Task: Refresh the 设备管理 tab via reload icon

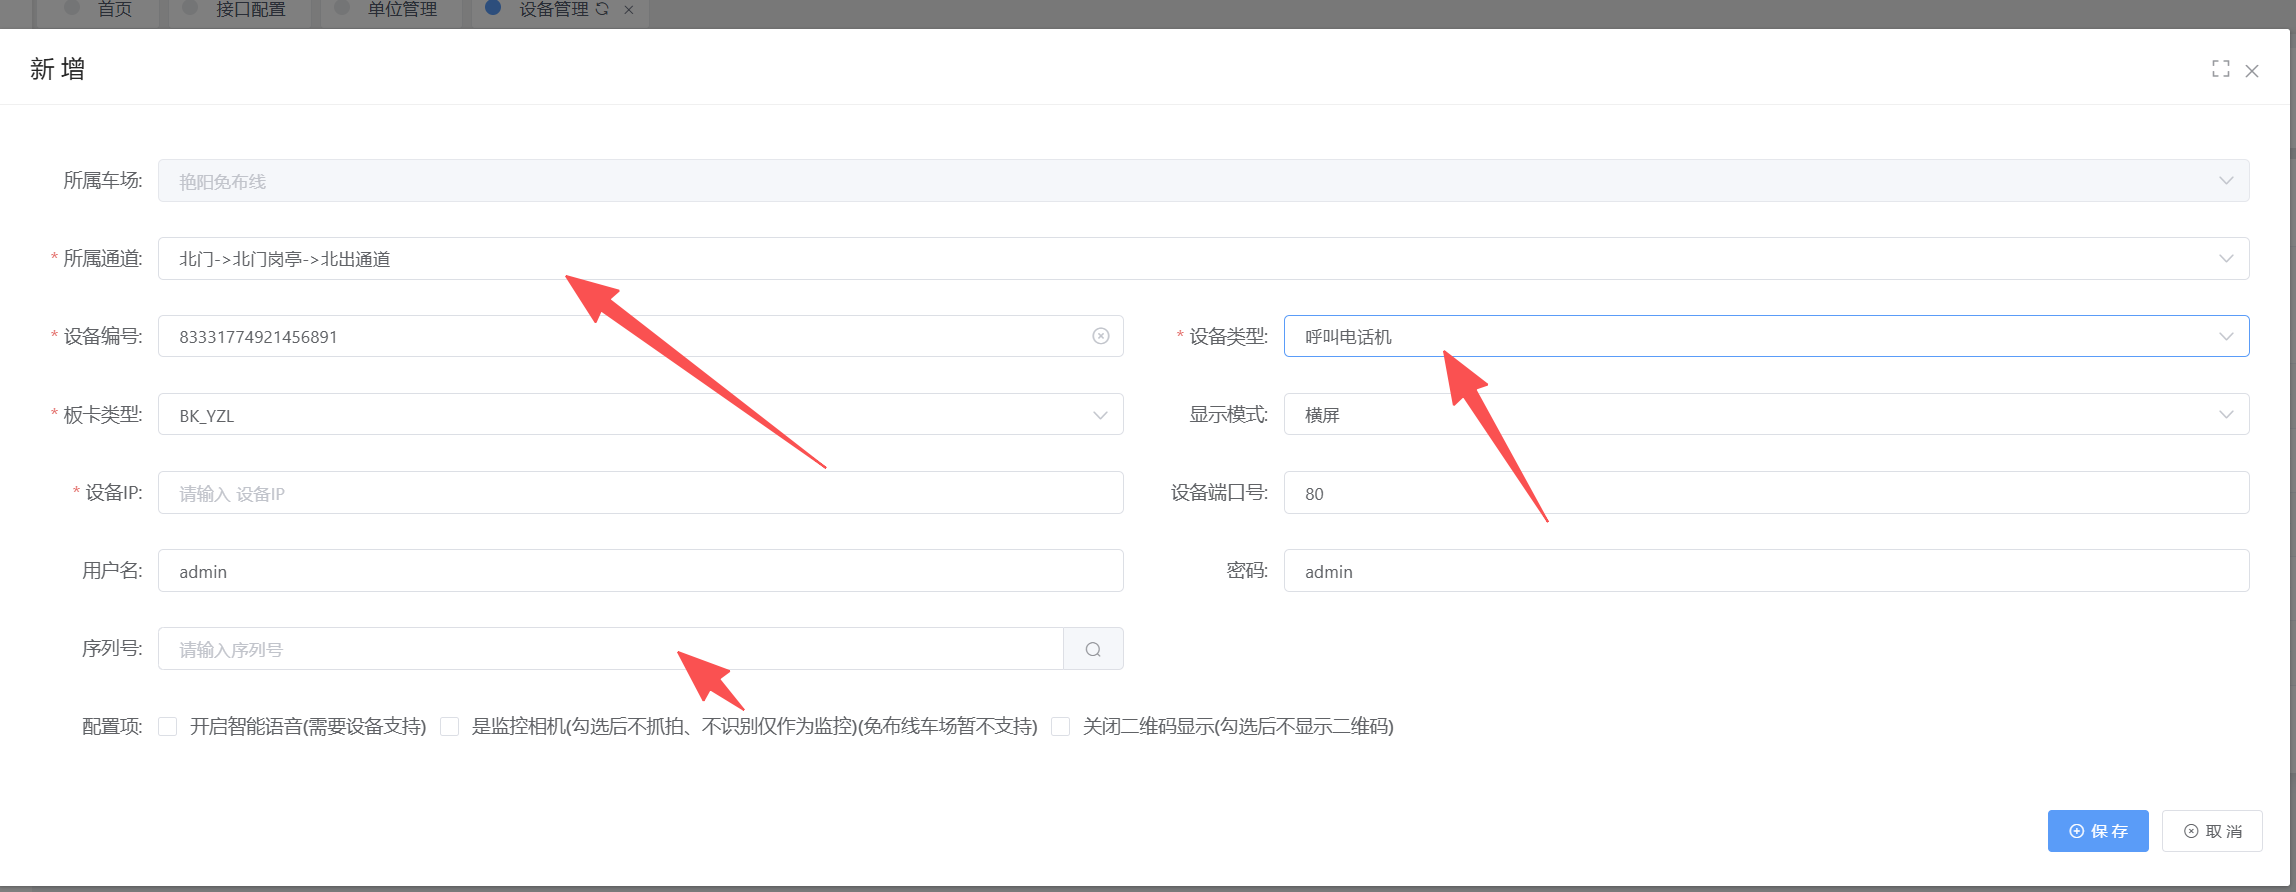Action: [x=602, y=9]
